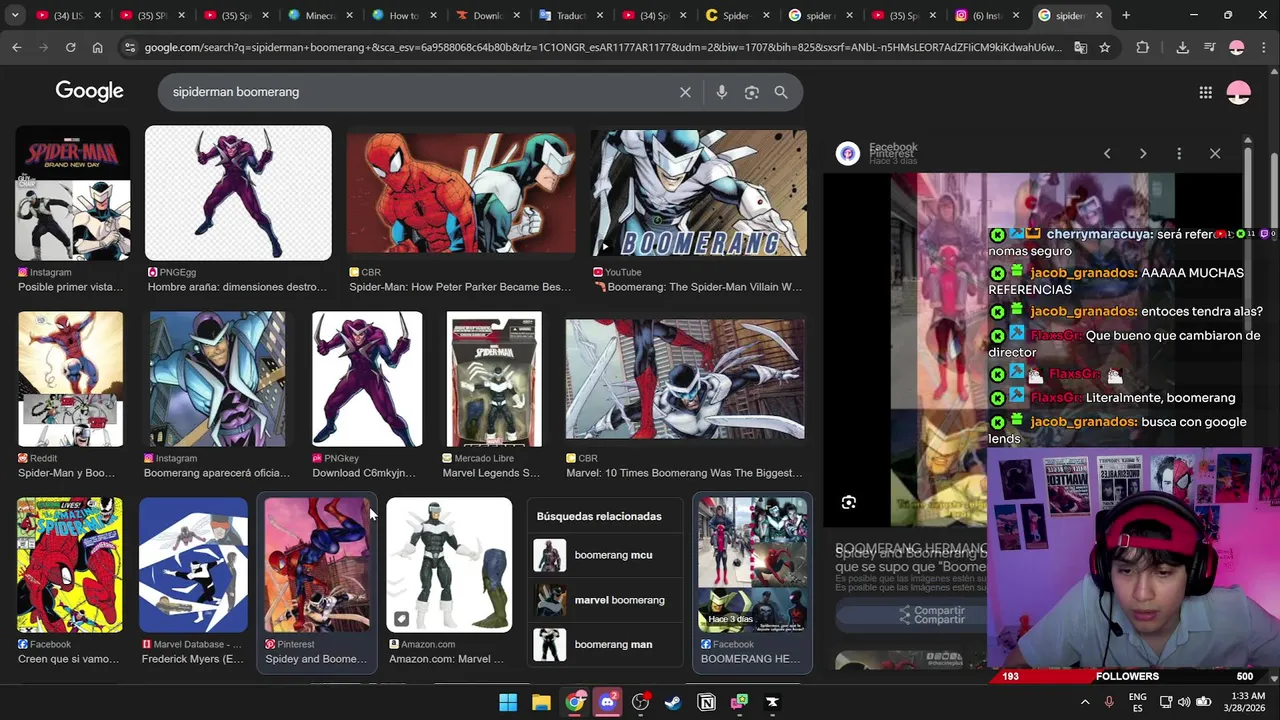Screen dimensions: 1280x720
Task: Switch to the How to browser tab
Action: coord(404,15)
